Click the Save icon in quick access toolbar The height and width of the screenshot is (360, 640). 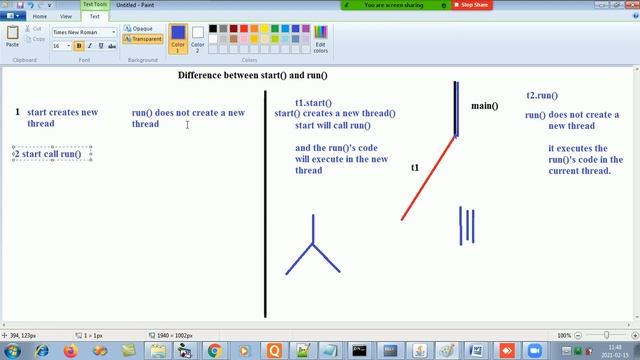[20, 5]
